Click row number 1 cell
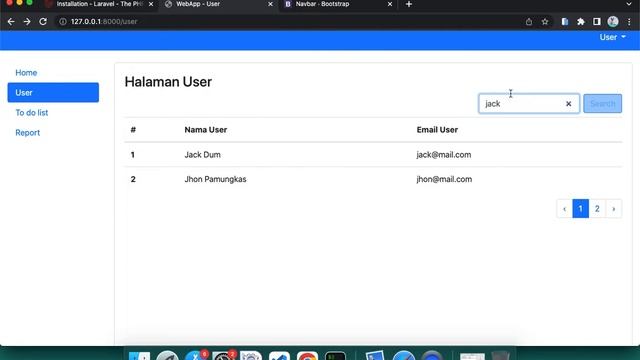640x360 pixels. point(133,155)
